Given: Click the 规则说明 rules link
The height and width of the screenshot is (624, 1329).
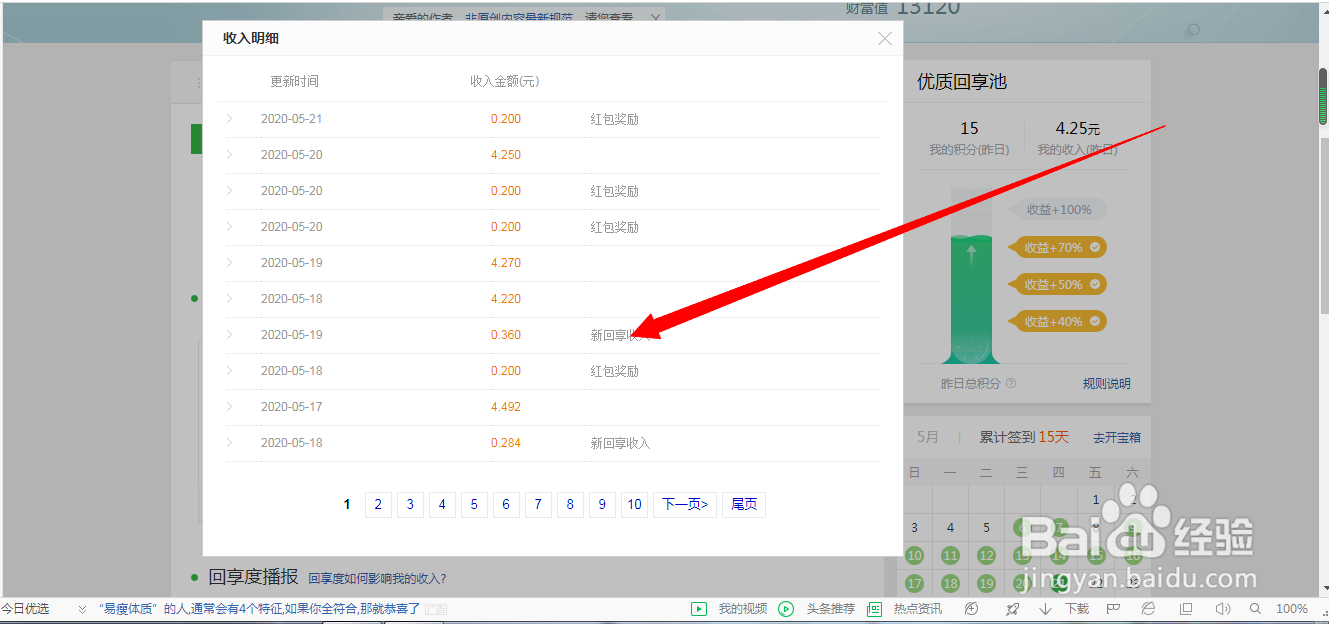Looking at the screenshot, I should [1106, 383].
